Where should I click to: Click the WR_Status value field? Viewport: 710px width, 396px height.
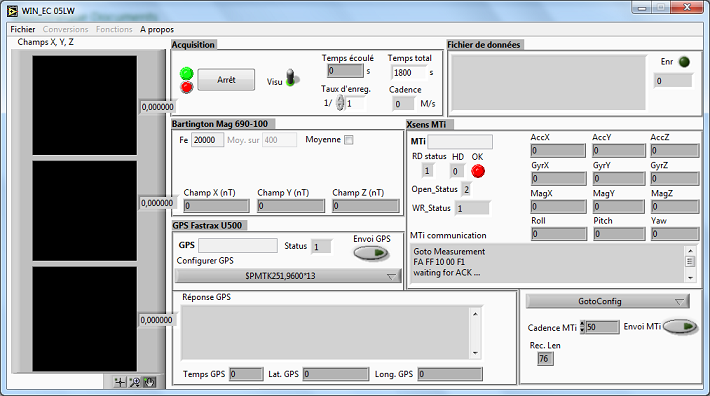pyautogui.click(x=473, y=208)
